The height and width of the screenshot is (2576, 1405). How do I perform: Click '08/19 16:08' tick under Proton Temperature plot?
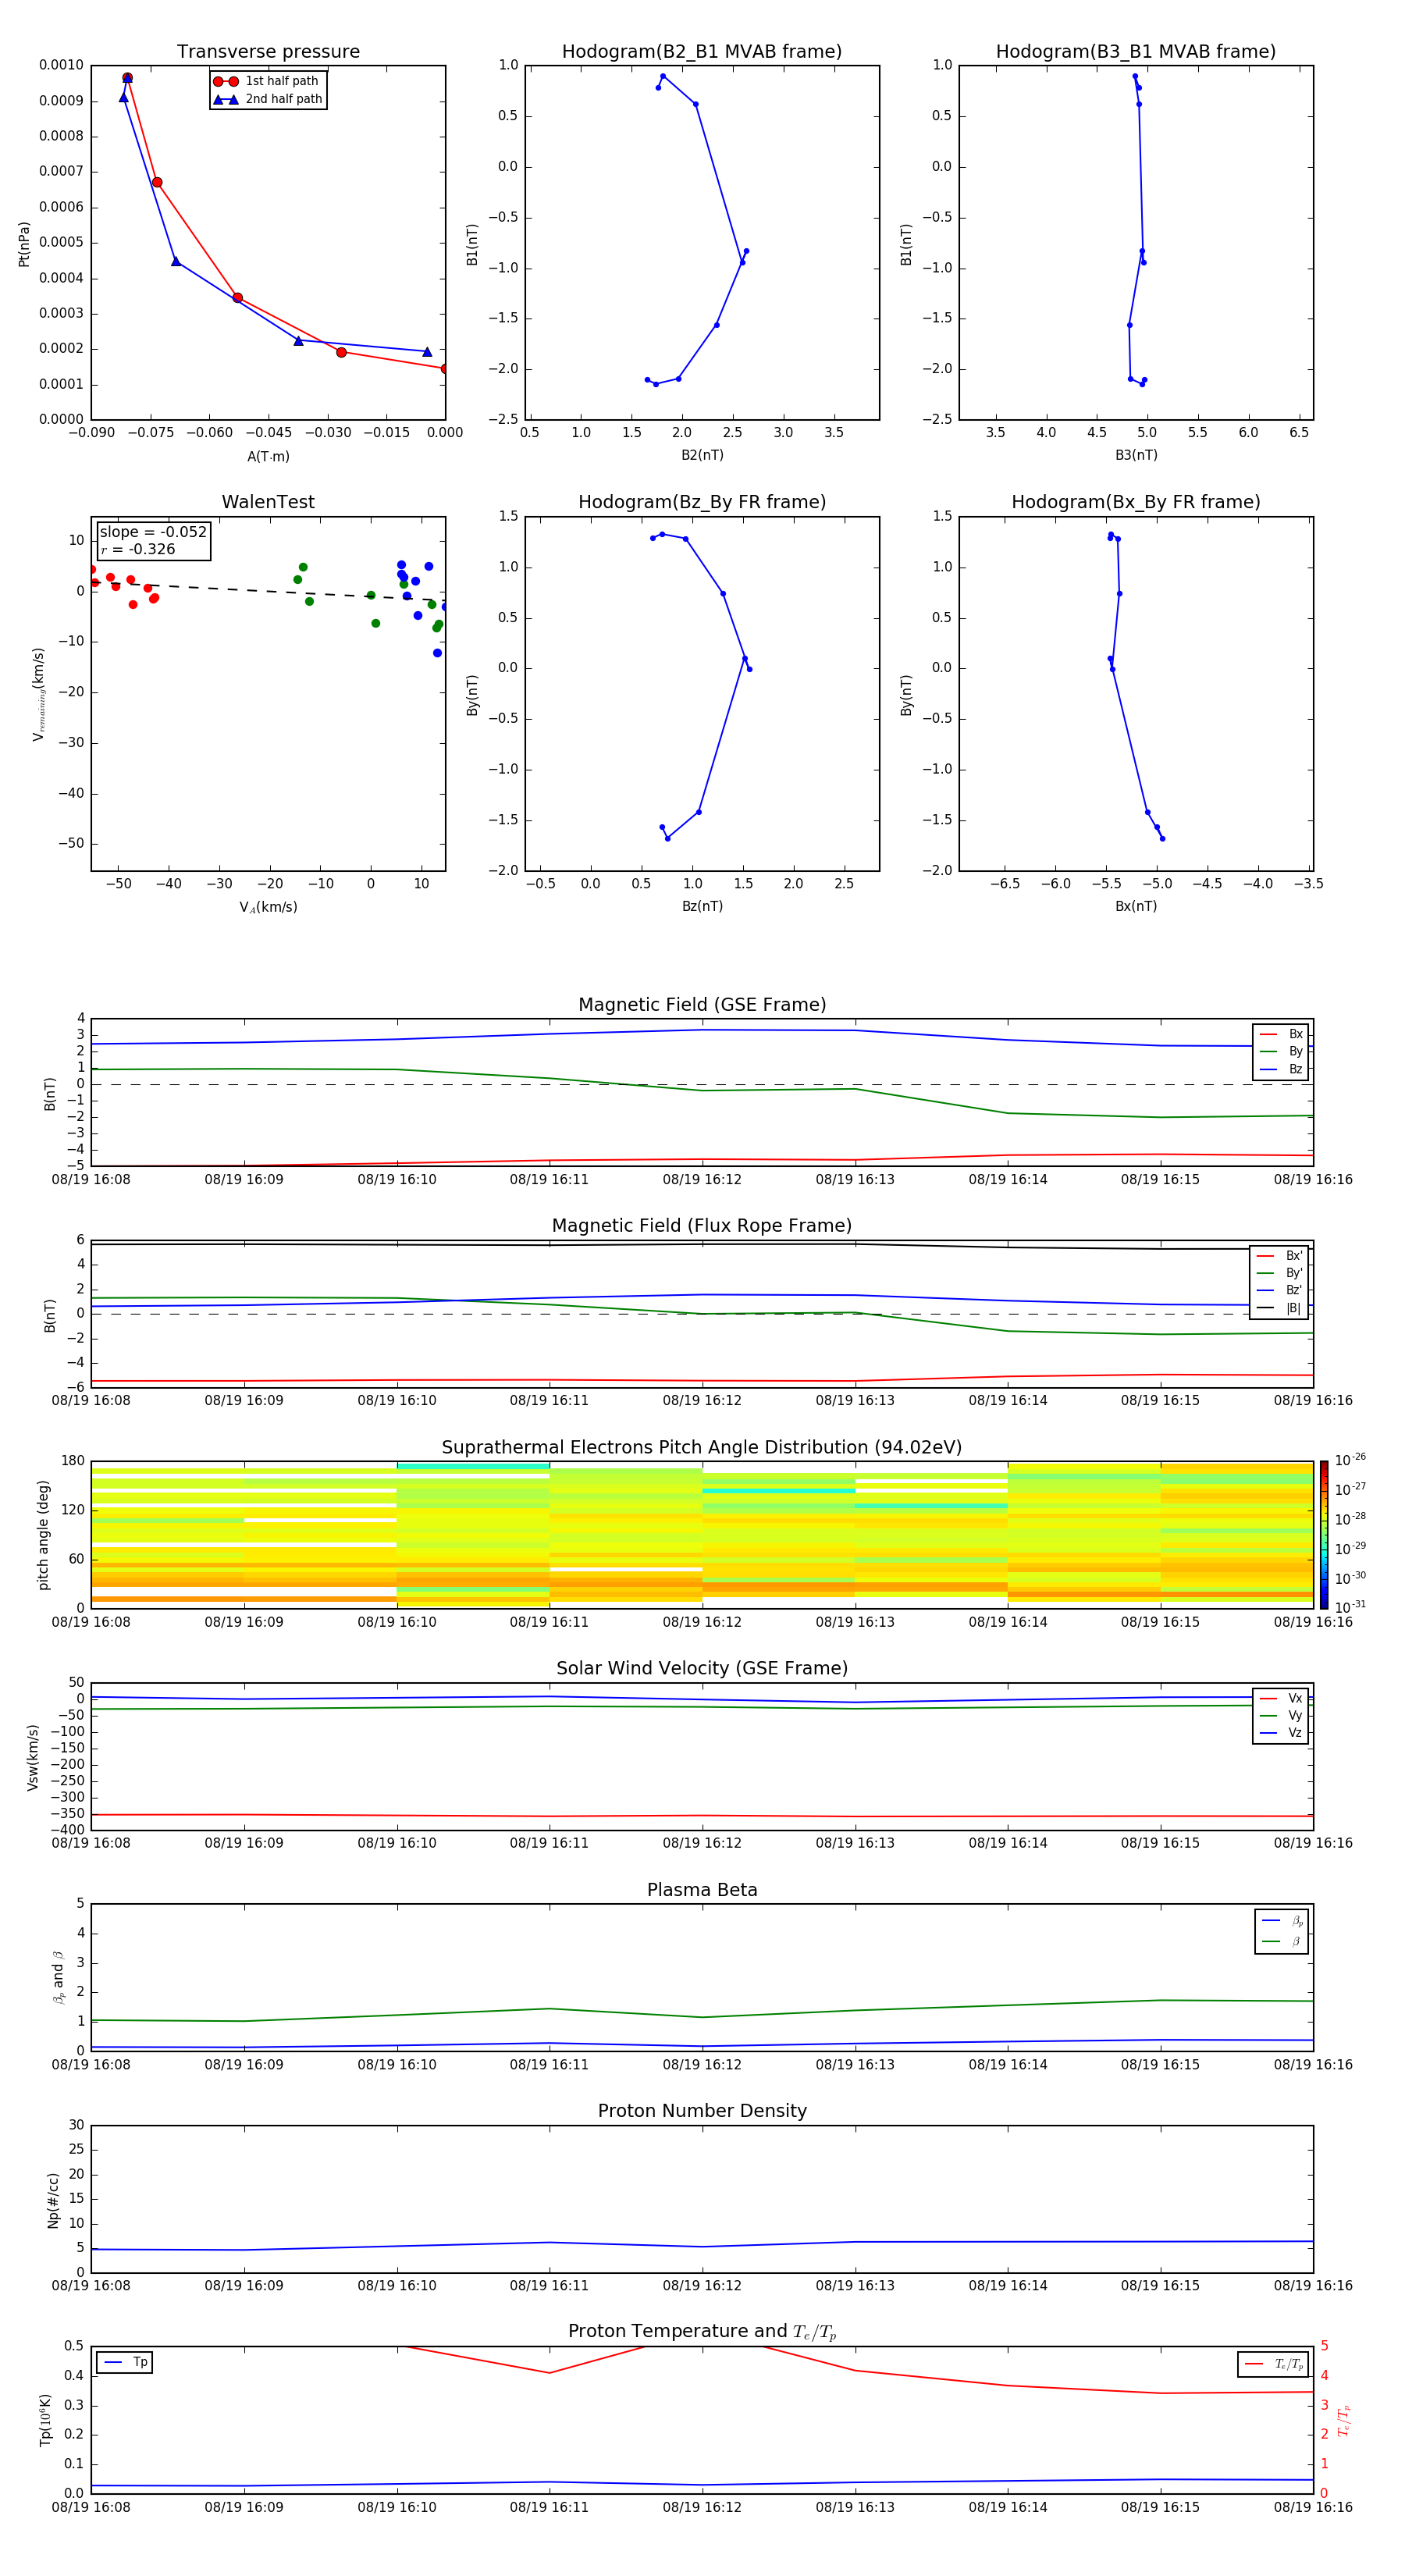(91, 2507)
